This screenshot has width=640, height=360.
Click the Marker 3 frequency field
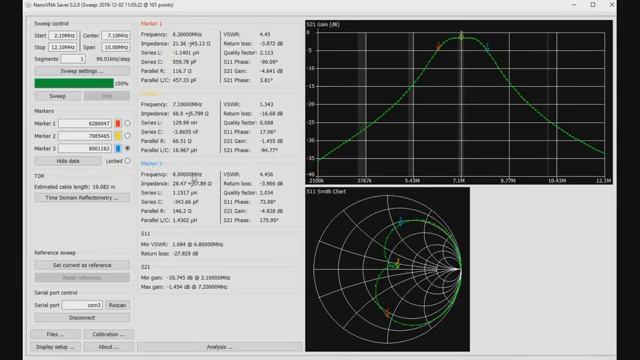click(x=85, y=149)
